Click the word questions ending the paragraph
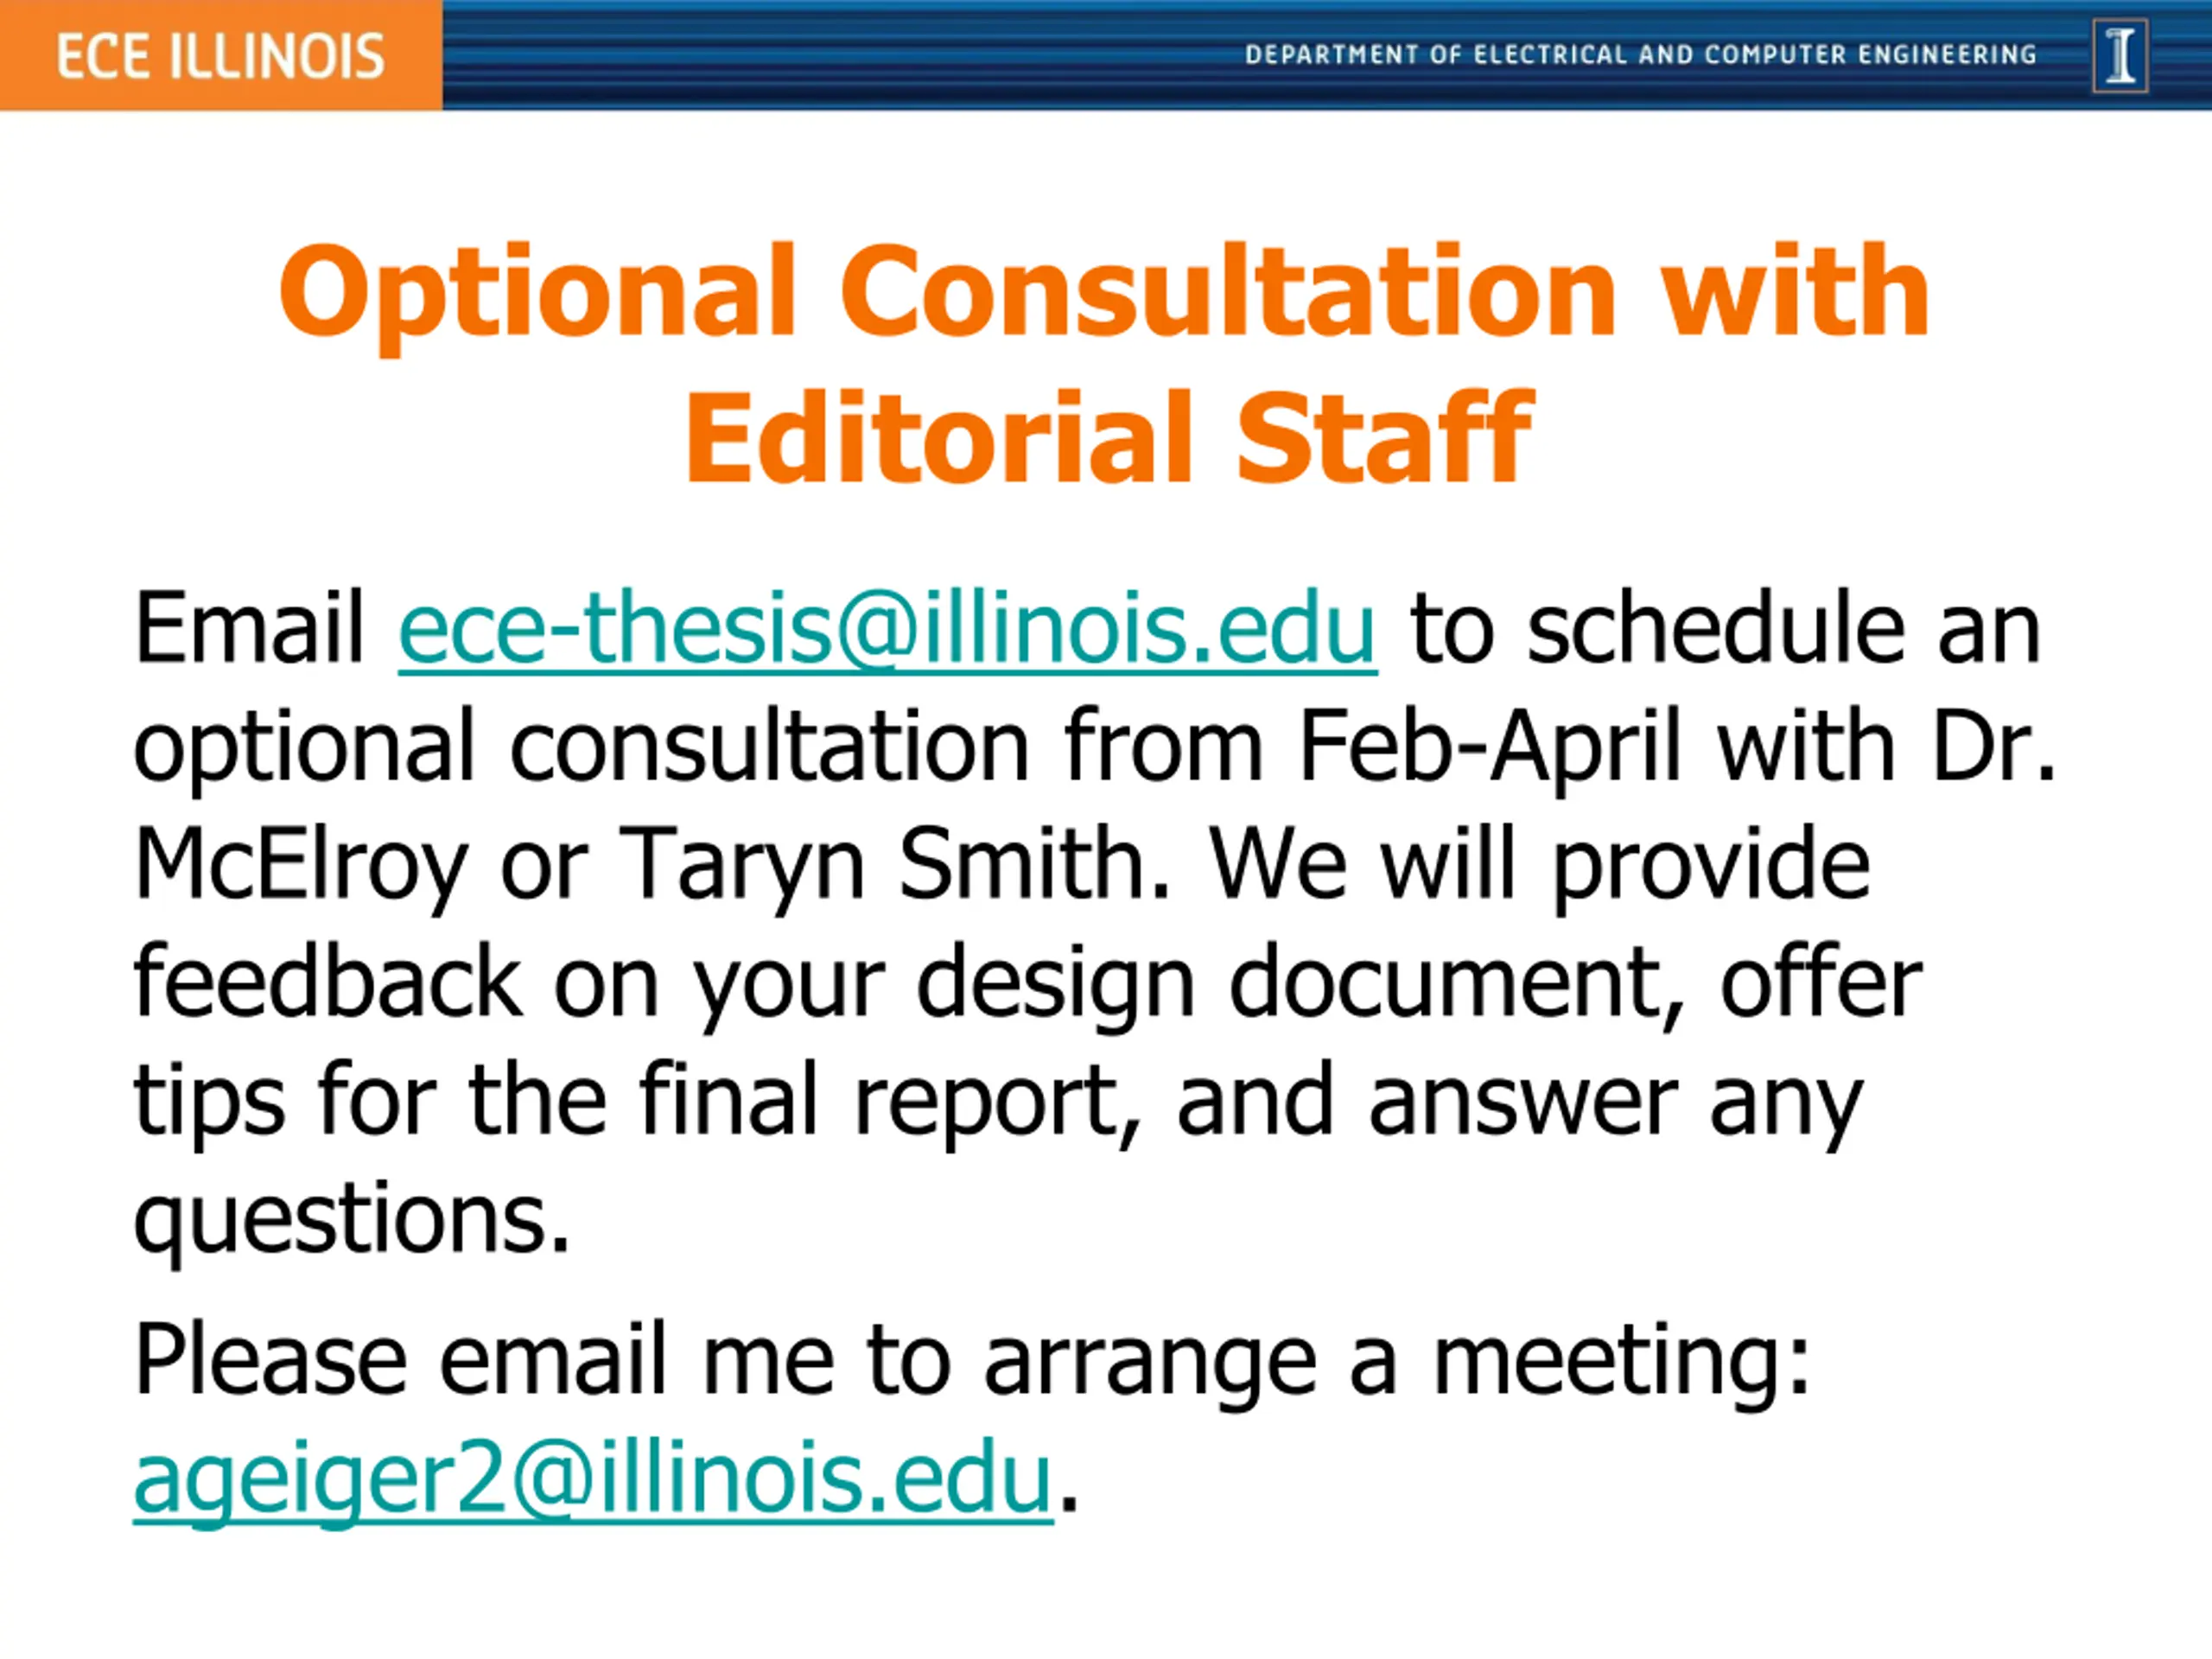 point(351,1220)
